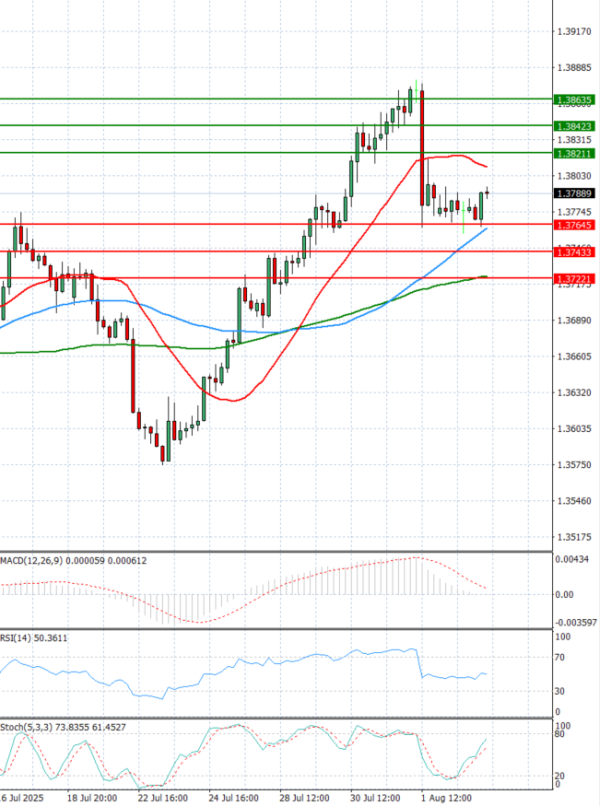Click the 1.37433 red support price label
The height and width of the screenshot is (806, 600).
click(x=574, y=252)
